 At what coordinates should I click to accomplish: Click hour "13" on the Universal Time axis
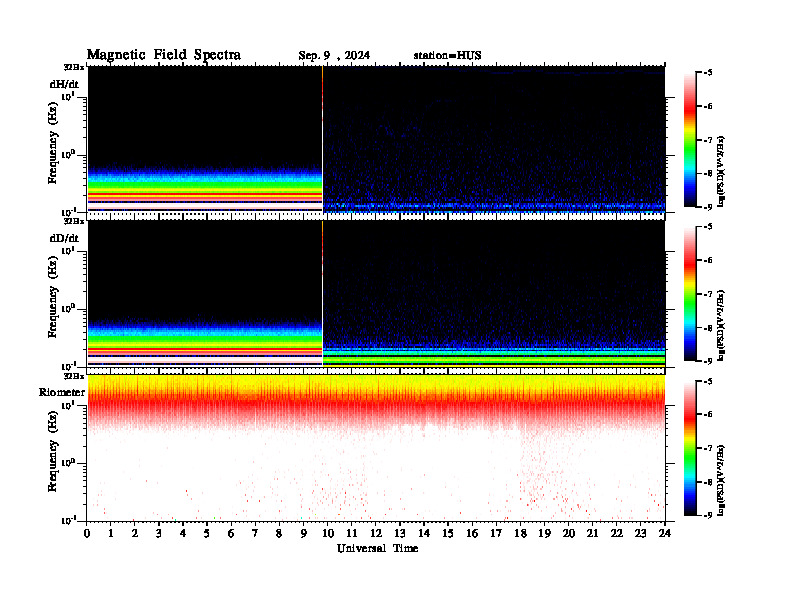pos(400,533)
